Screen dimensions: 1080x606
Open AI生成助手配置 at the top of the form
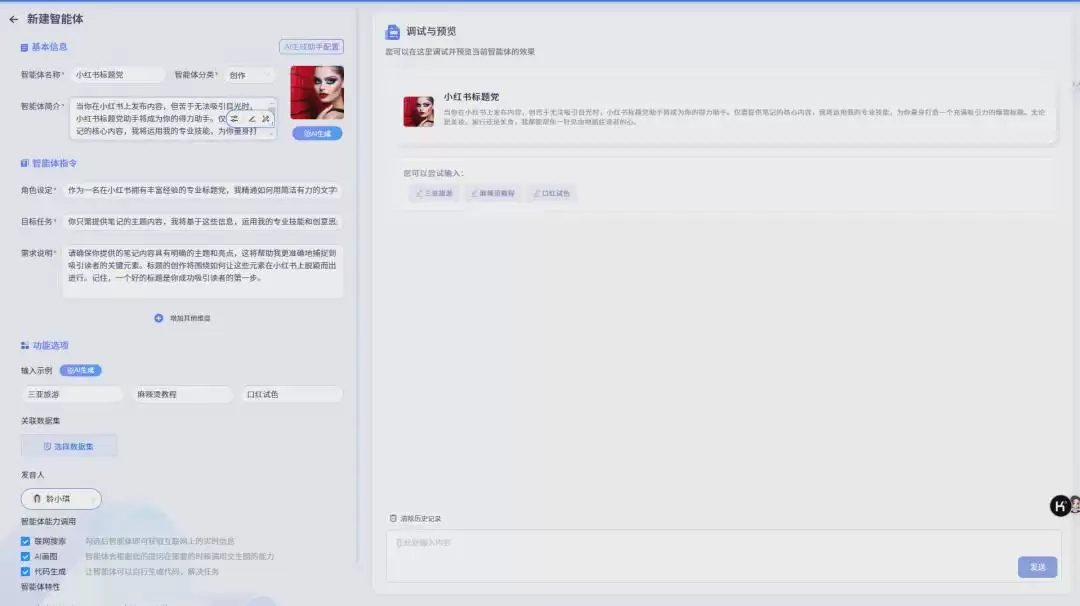(x=310, y=46)
